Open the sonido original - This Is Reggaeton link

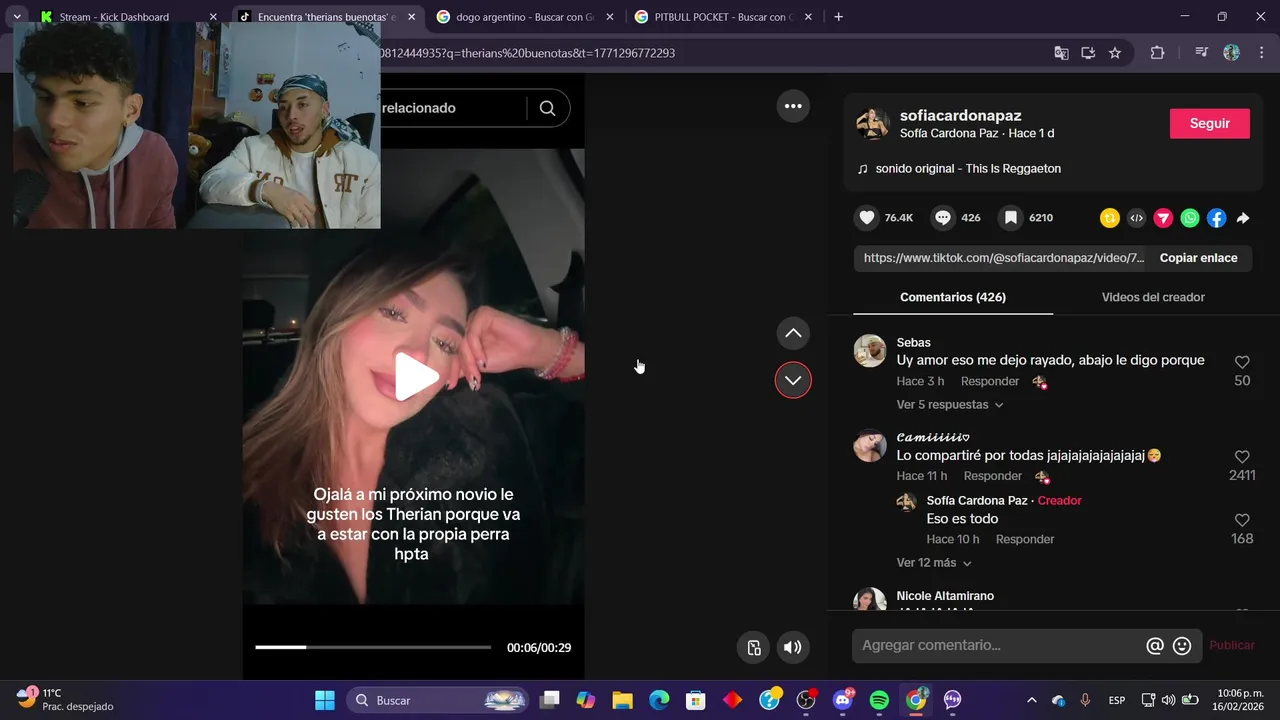[967, 169]
